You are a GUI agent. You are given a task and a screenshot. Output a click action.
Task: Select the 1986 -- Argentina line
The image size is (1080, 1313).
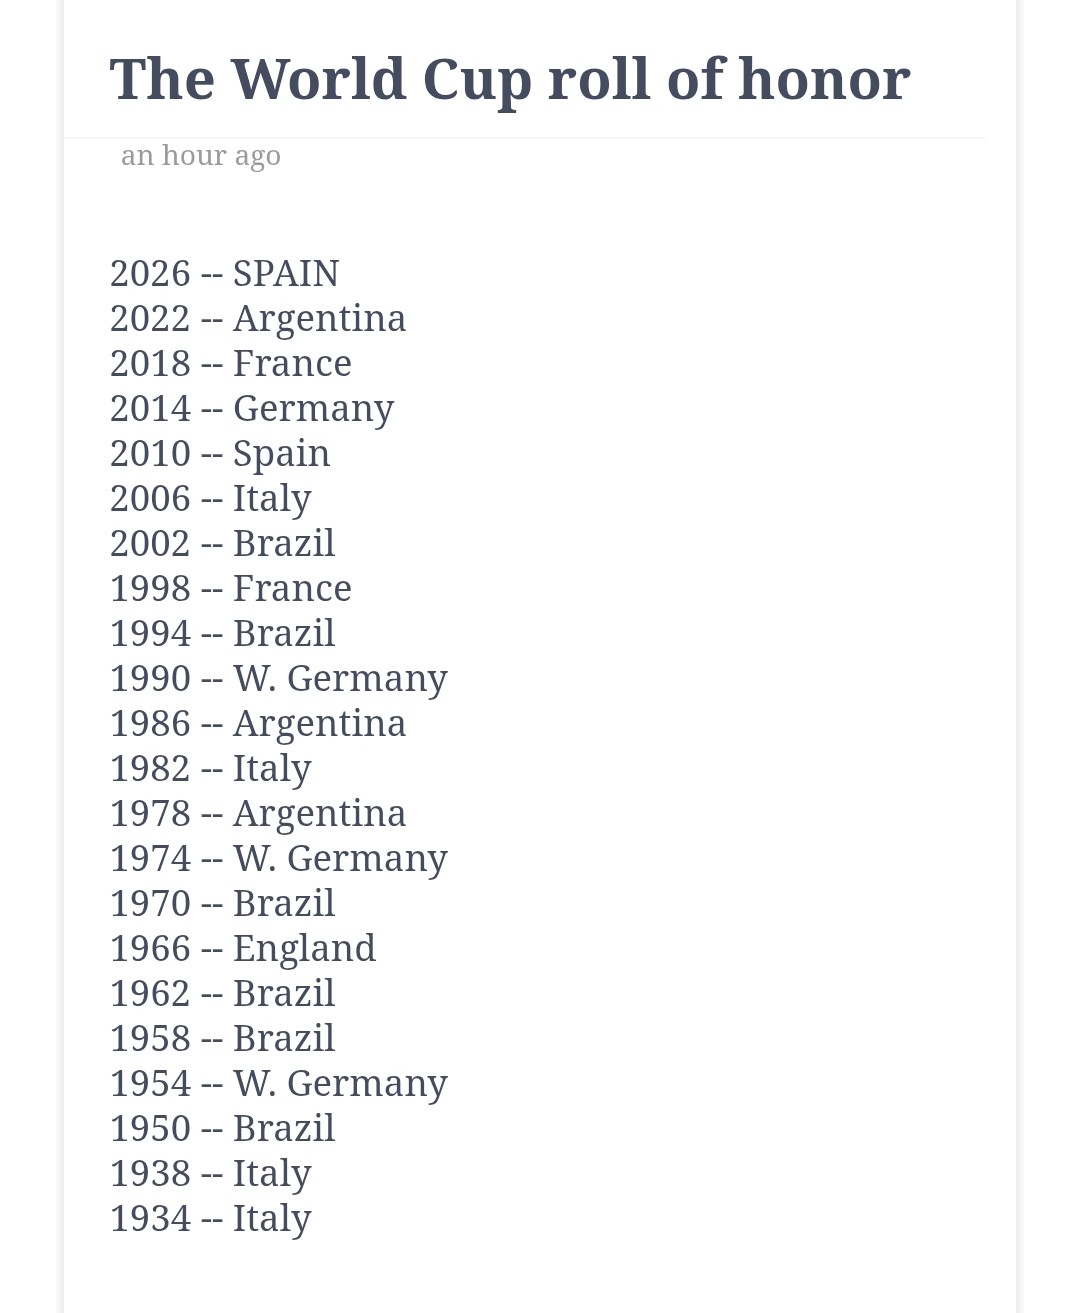pos(258,724)
